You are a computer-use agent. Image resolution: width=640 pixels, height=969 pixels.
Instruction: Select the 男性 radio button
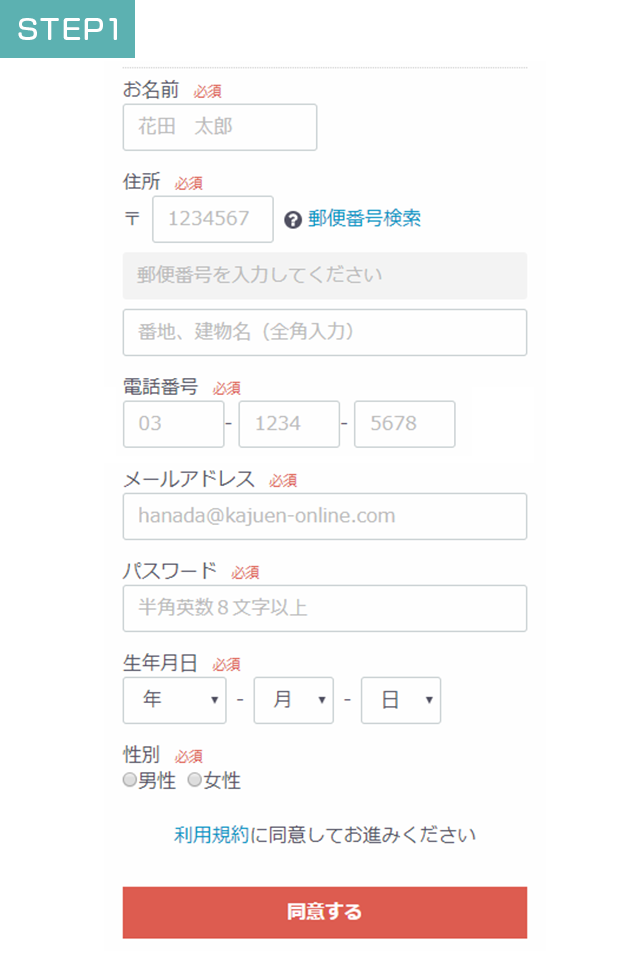tap(130, 780)
